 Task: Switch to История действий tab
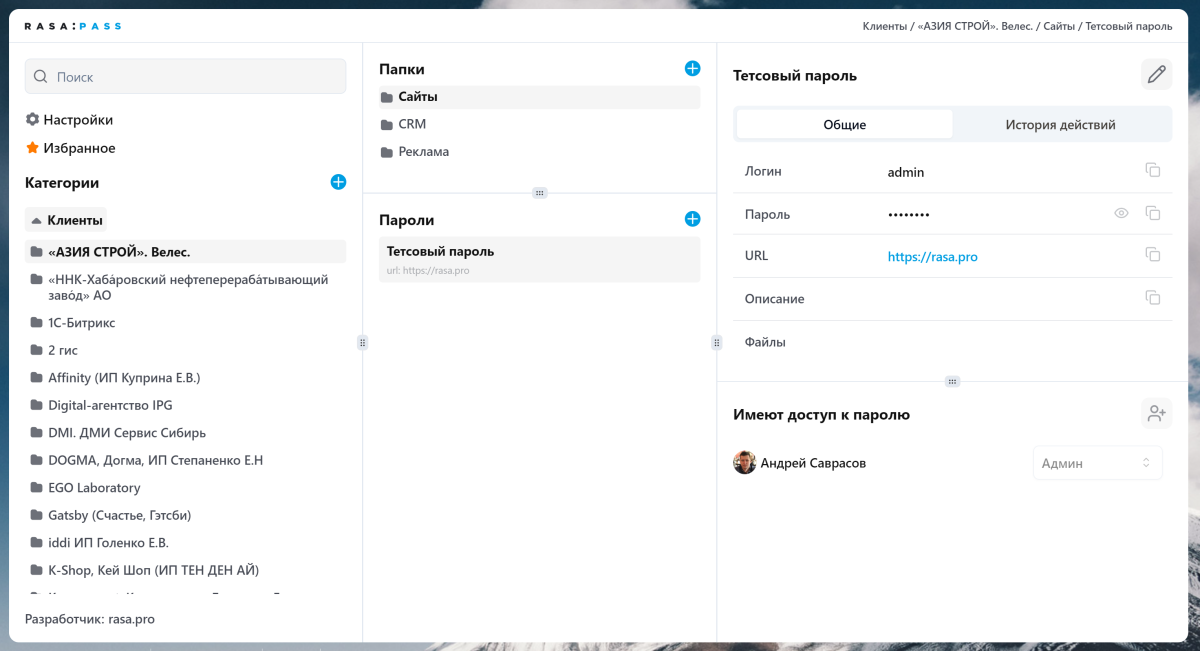[1060, 125]
